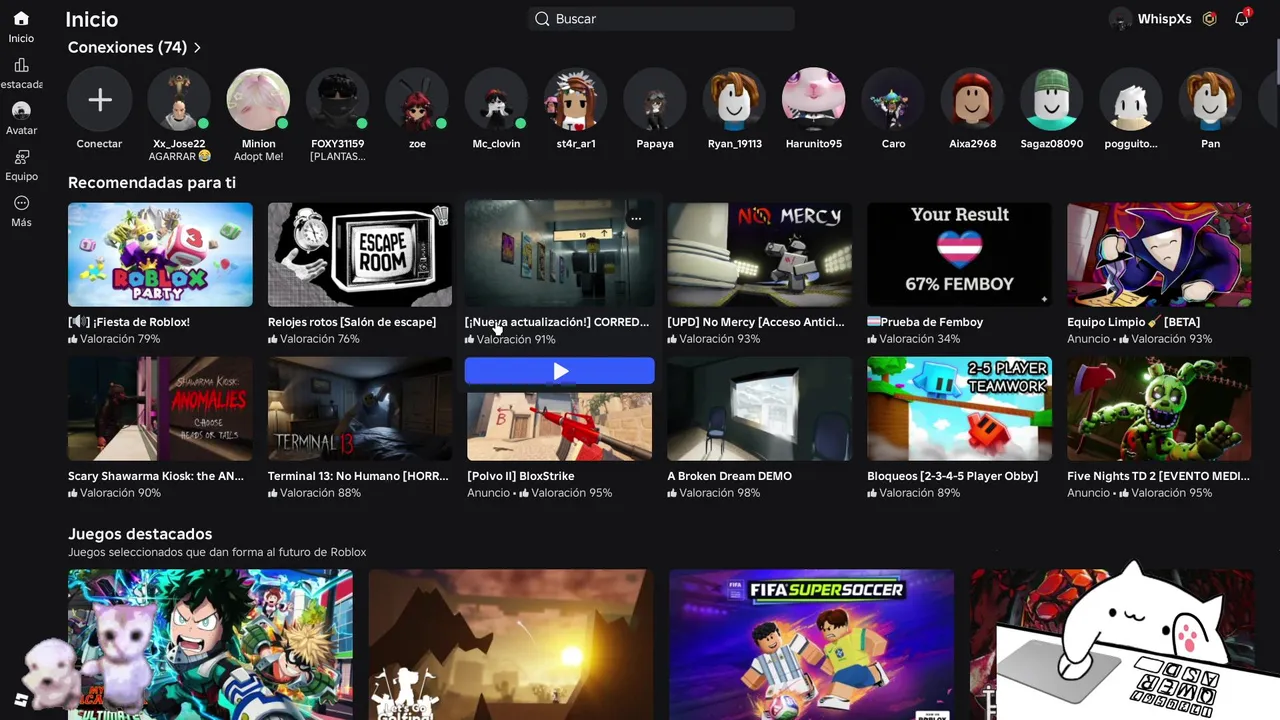
Task: Click the [Polvo II] BloxStrike title
Action: click(x=521, y=476)
